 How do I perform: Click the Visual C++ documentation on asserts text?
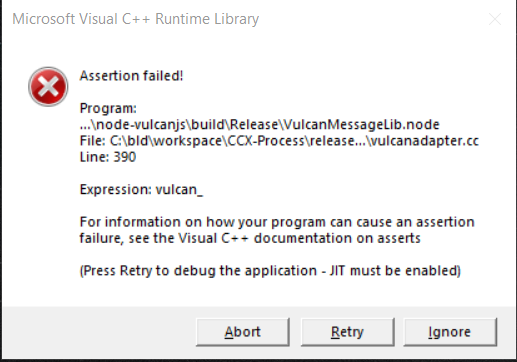(x=299, y=238)
